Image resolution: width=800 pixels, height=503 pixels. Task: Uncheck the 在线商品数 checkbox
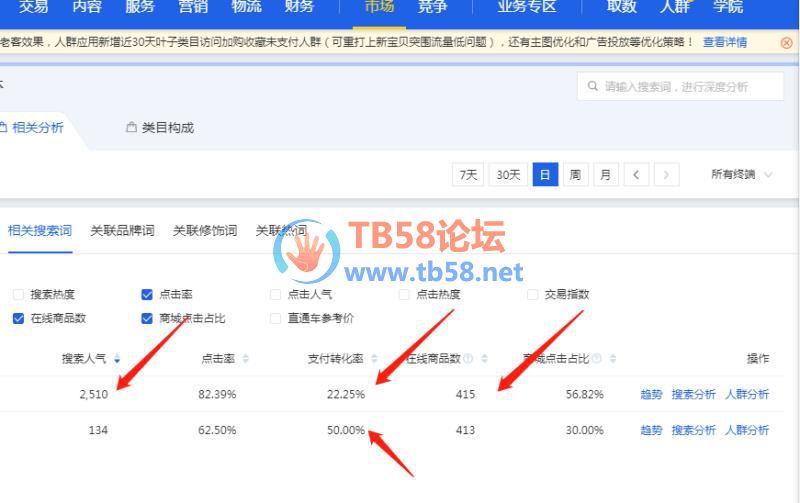pos(18,318)
